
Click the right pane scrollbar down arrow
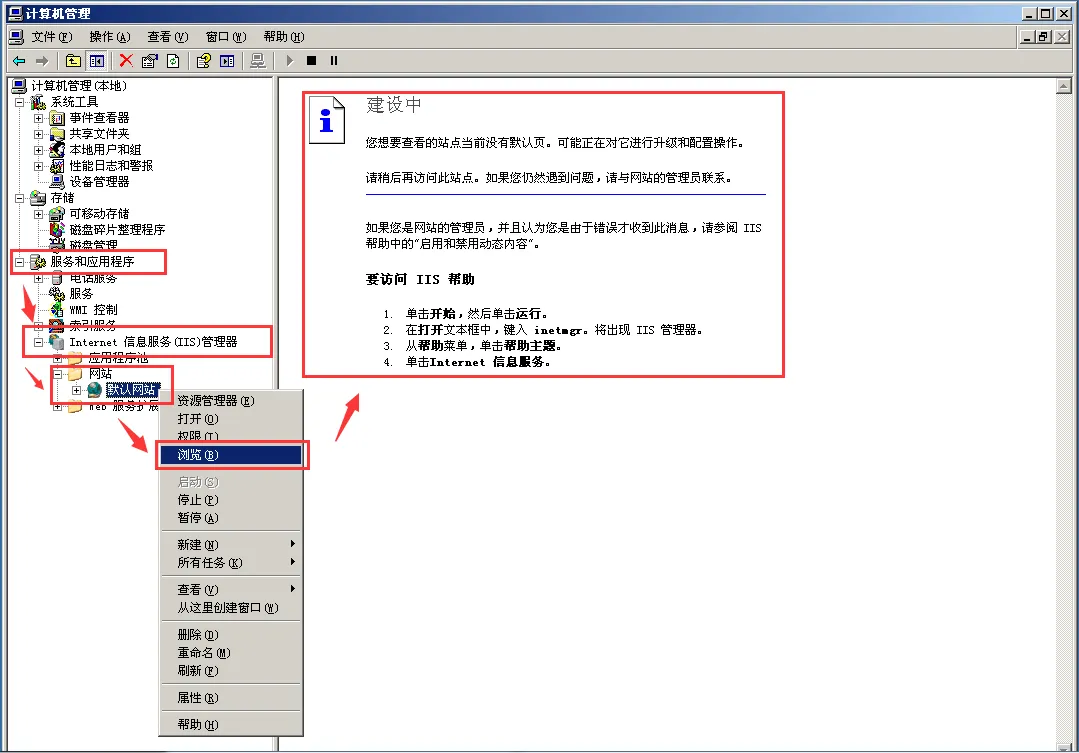[1064, 747]
